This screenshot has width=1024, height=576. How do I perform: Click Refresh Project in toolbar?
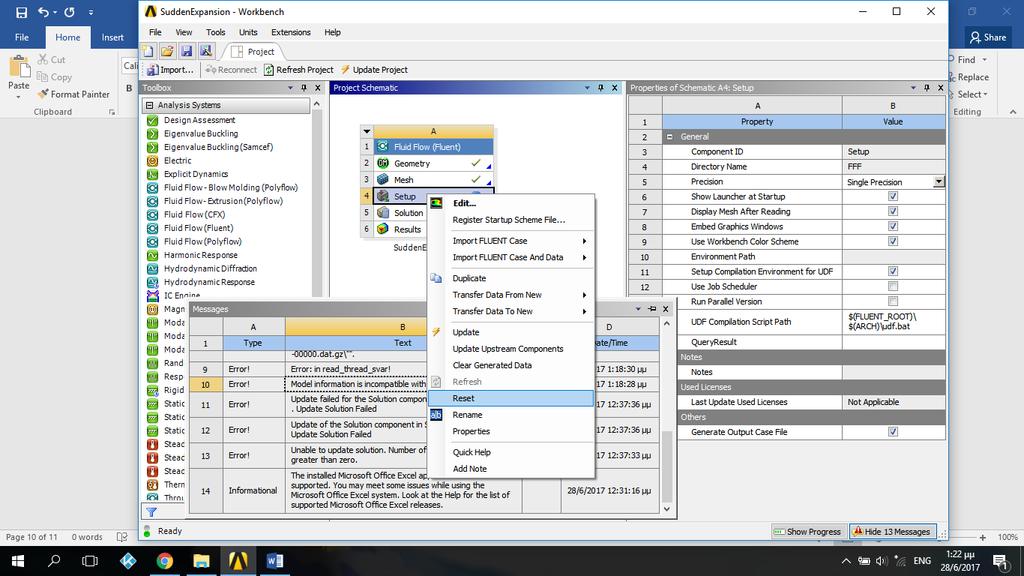pyautogui.click(x=298, y=70)
